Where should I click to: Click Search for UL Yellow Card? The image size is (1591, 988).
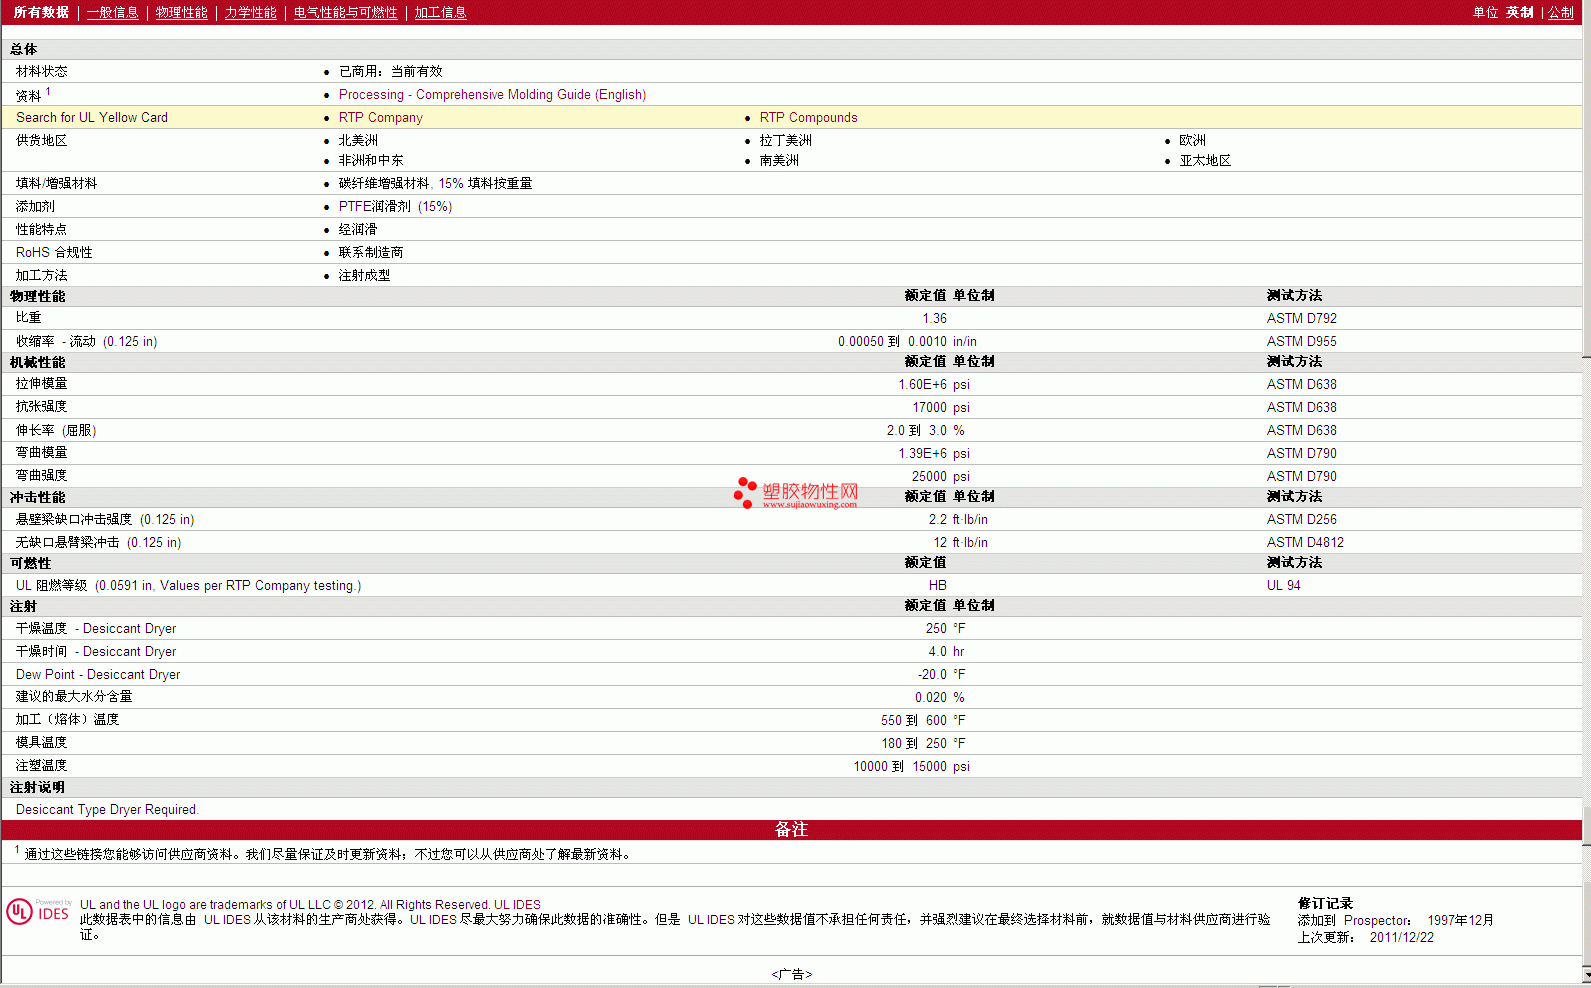(92, 117)
